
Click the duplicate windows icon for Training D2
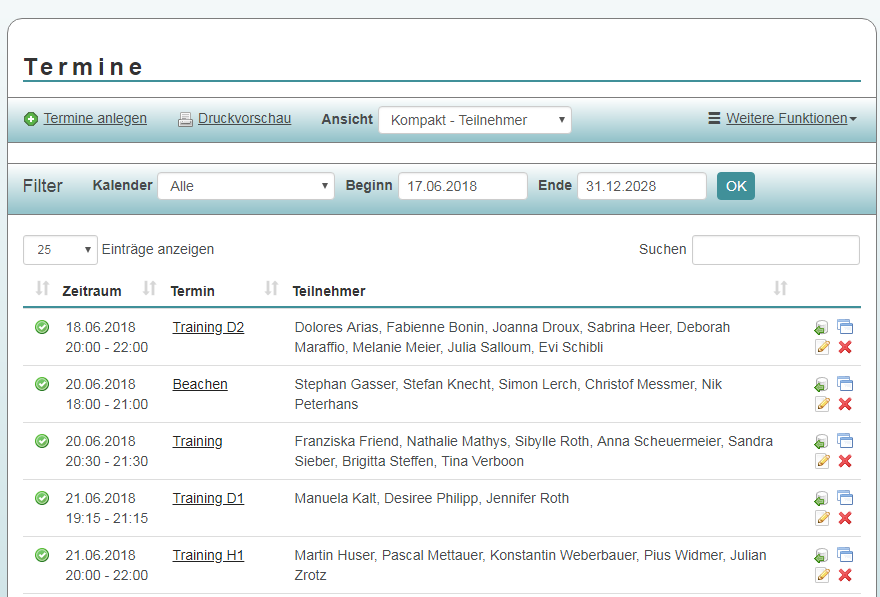pyautogui.click(x=845, y=326)
